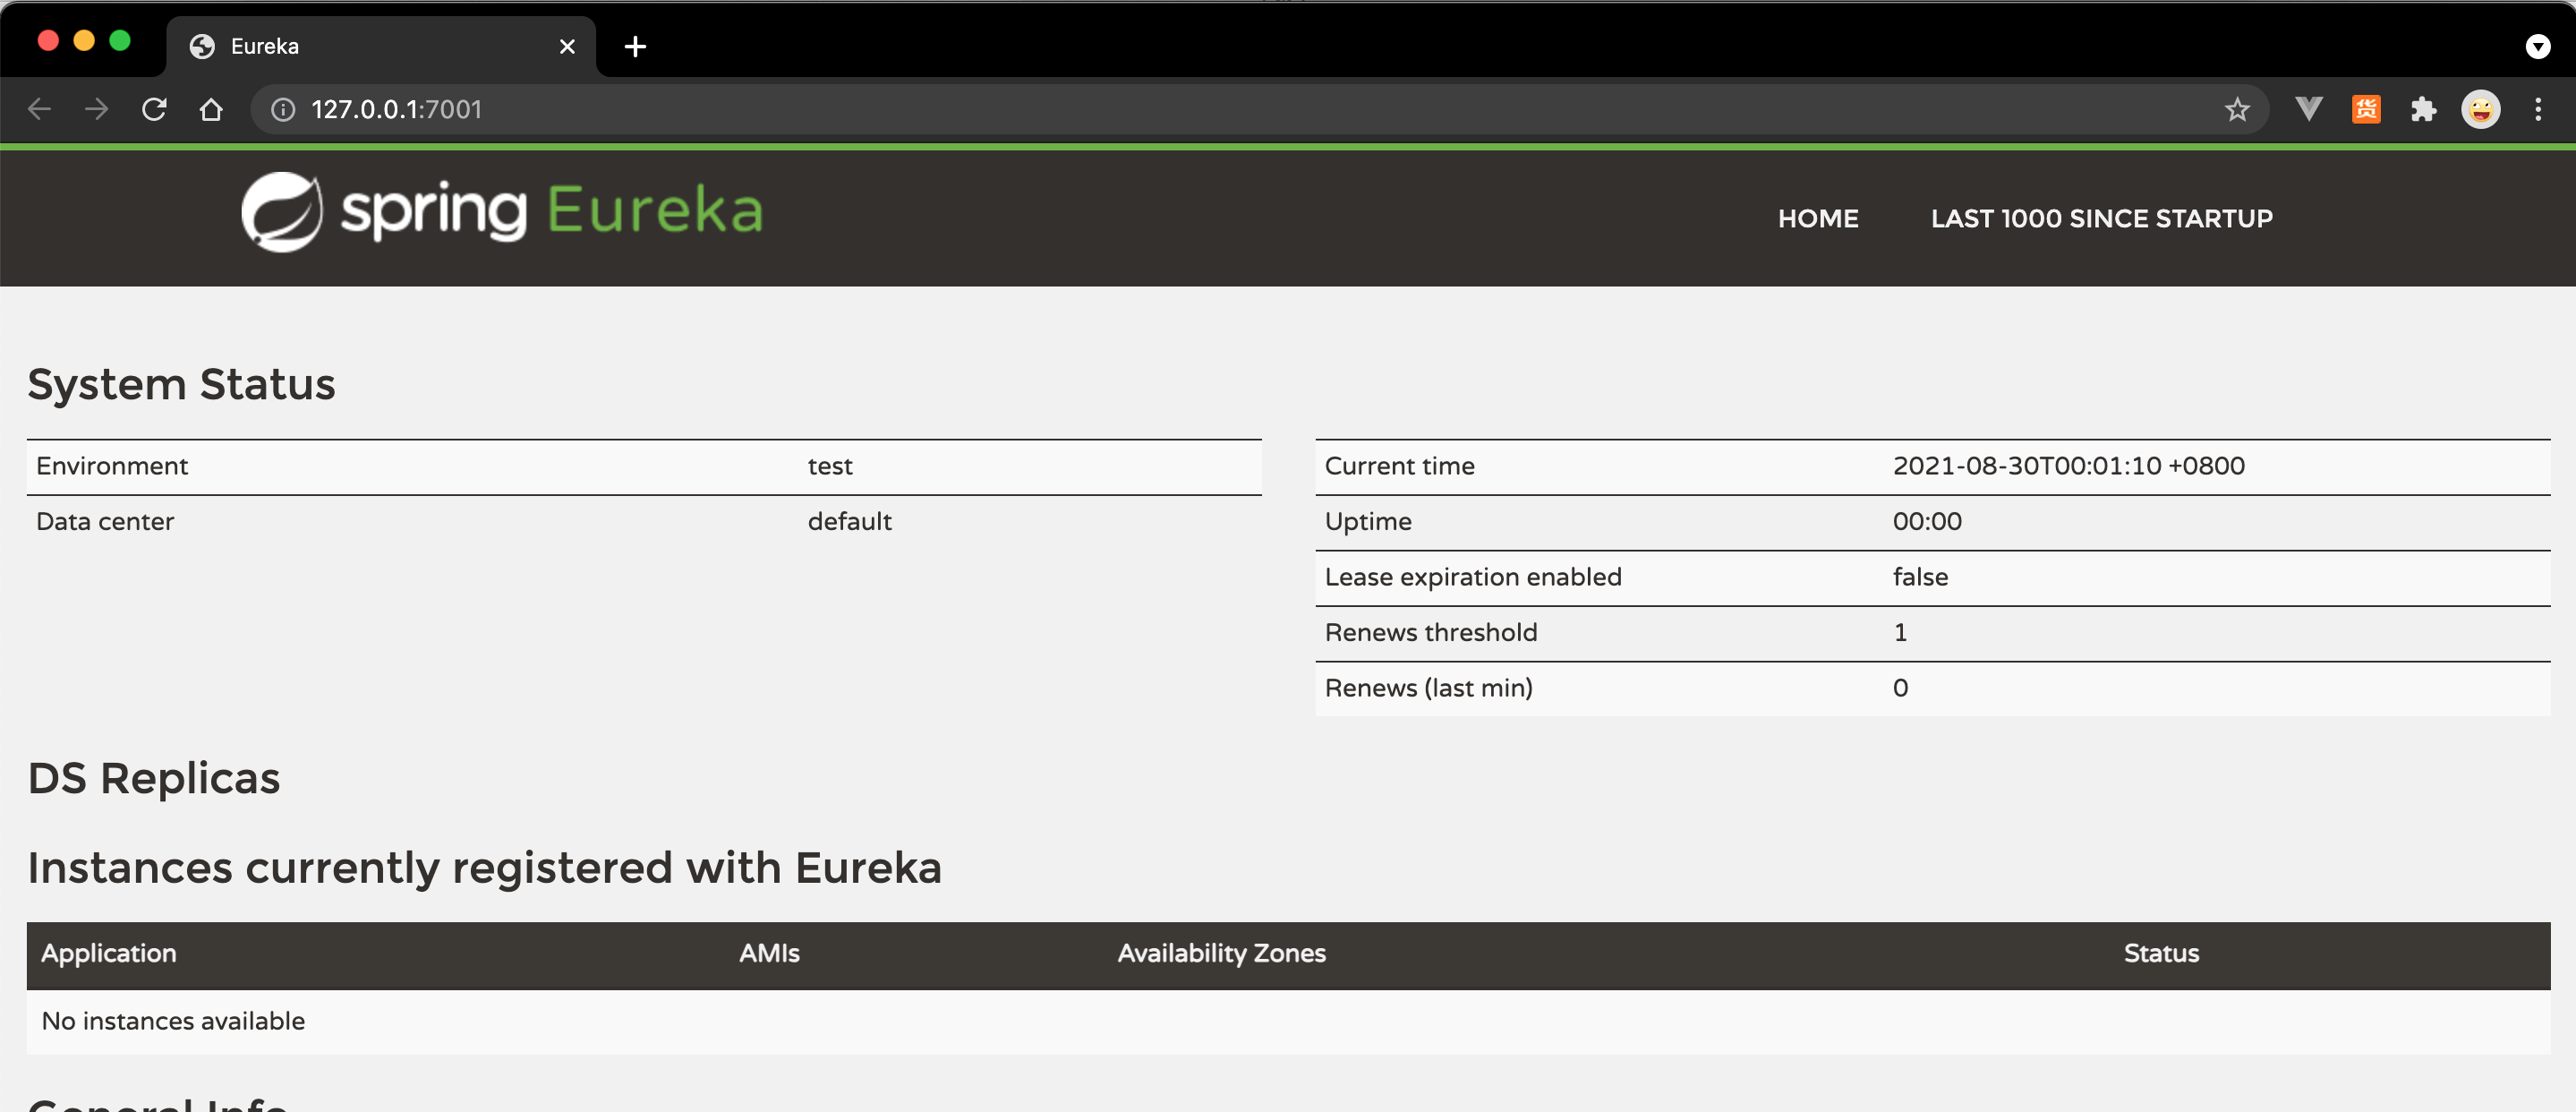
Task: Click the macOS green fullscreen button
Action: tap(120, 40)
